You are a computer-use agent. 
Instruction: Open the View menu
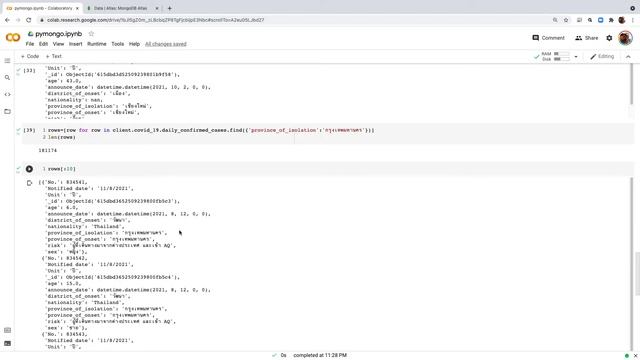pyautogui.click(x=58, y=44)
